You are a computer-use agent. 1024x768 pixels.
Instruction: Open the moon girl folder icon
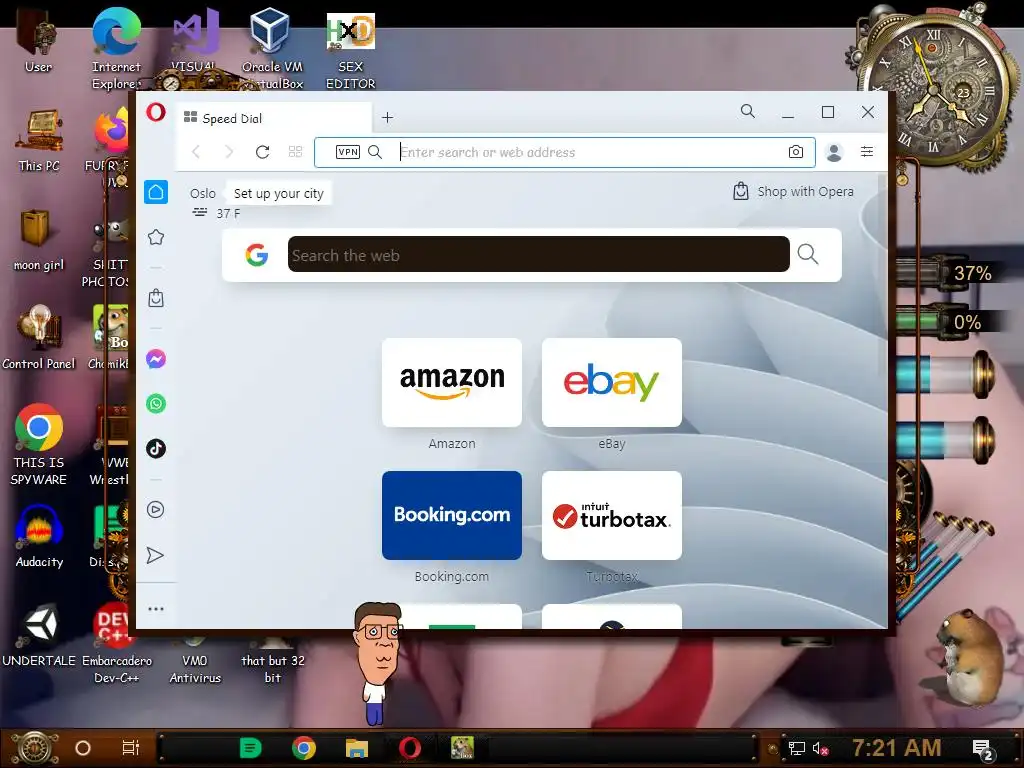point(39,239)
